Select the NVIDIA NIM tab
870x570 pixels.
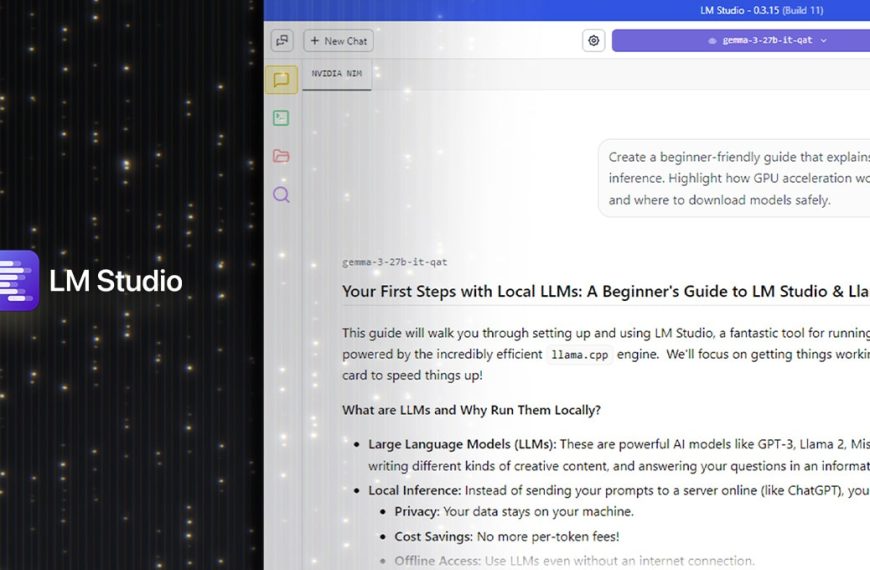pyautogui.click(x=336, y=74)
